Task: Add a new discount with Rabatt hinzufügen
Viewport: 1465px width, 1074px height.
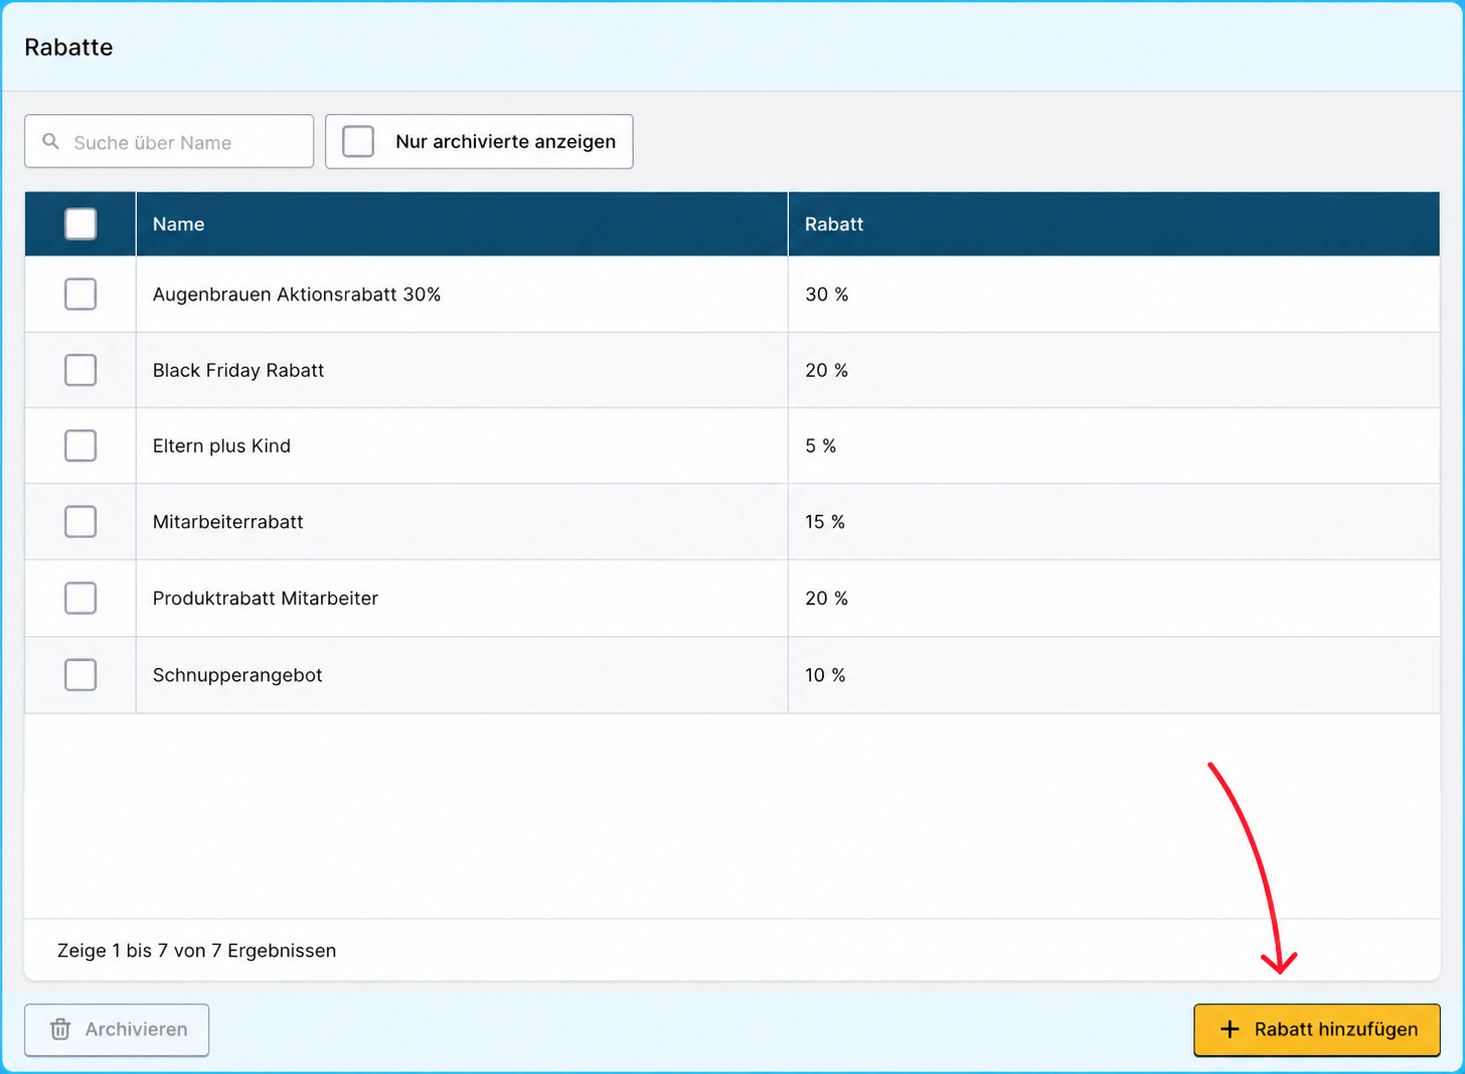Action: pyautogui.click(x=1317, y=1030)
